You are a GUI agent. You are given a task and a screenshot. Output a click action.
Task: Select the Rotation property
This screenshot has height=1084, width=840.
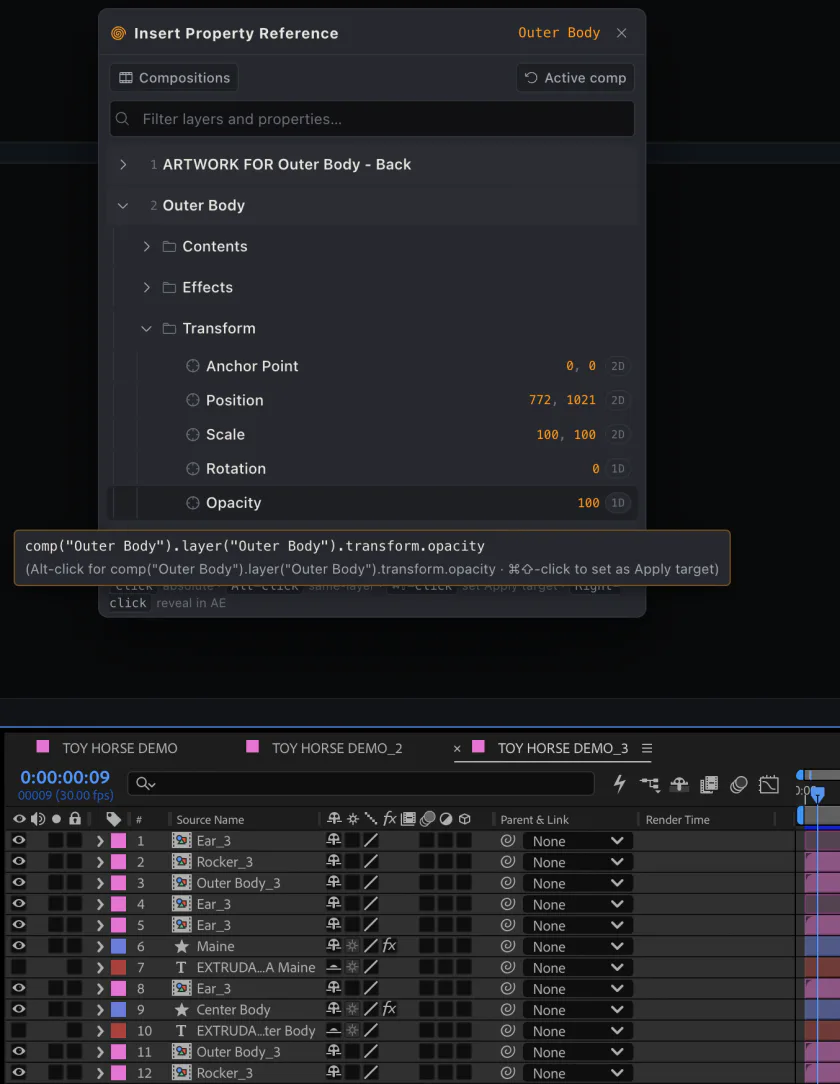pos(236,469)
